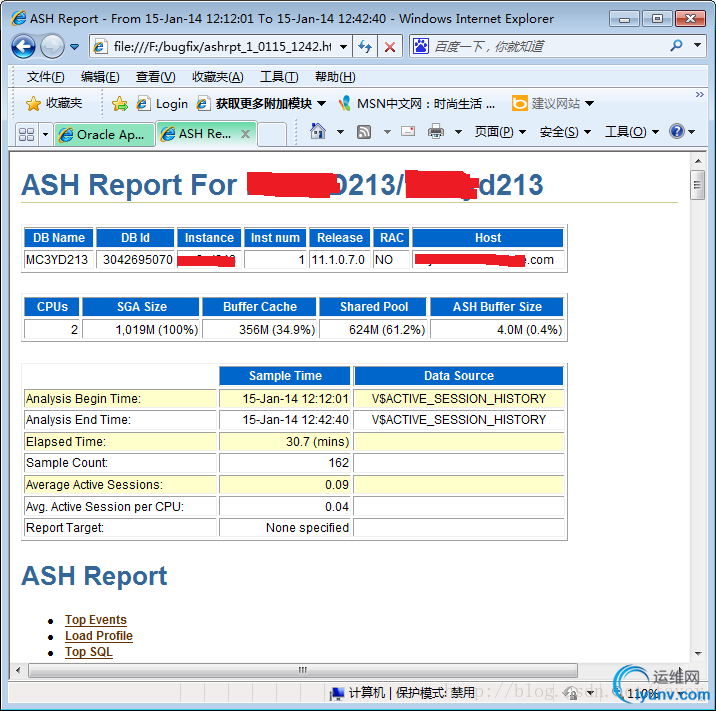Close the ASH Re... tab

[x=245, y=134]
